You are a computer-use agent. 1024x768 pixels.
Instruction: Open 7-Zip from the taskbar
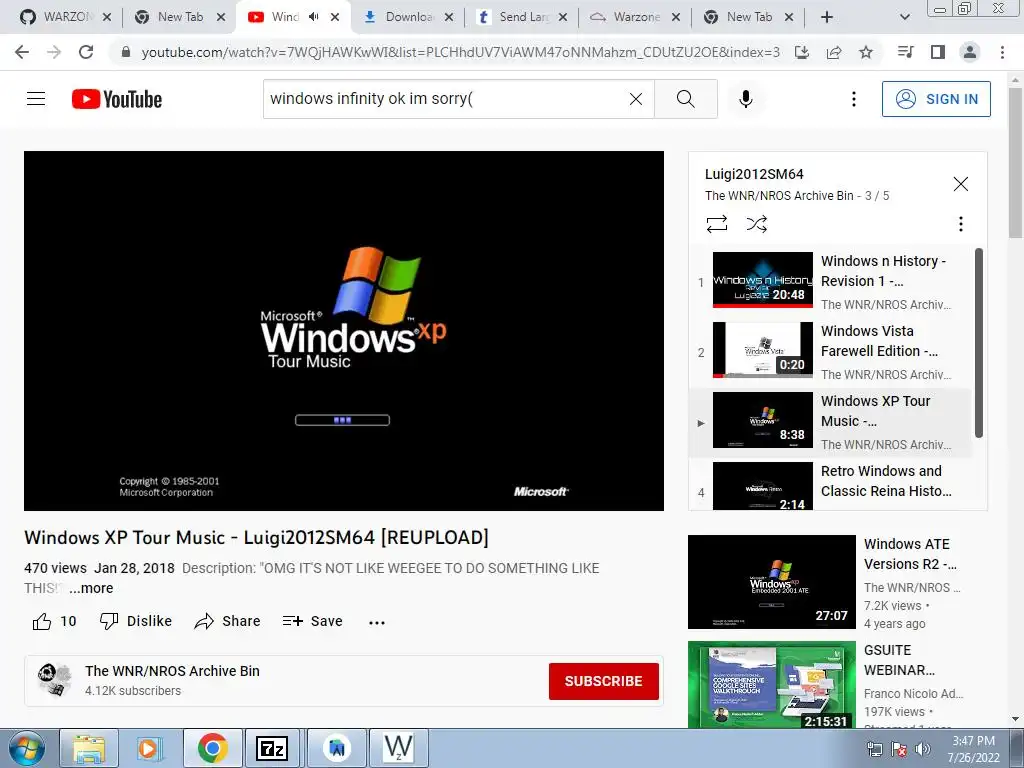coord(272,748)
